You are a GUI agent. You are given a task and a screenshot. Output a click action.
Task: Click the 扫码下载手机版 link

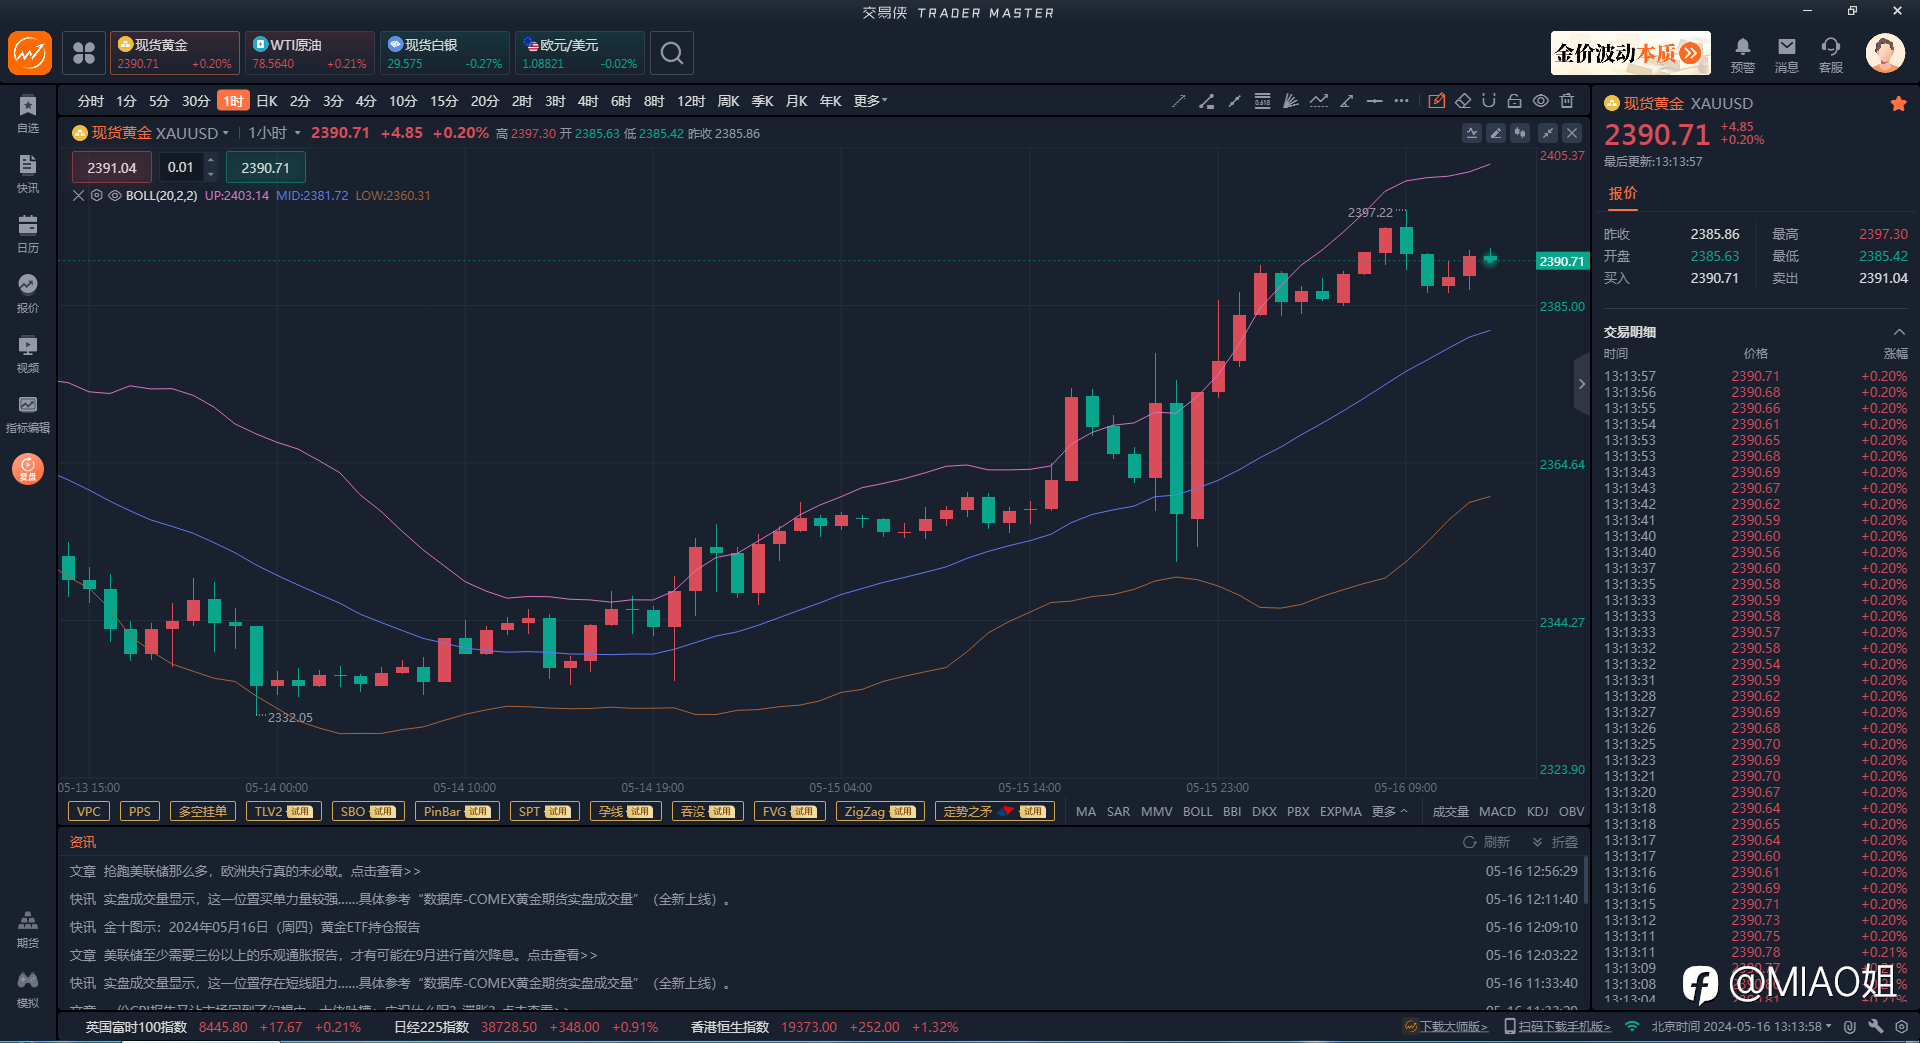point(1558,1027)
